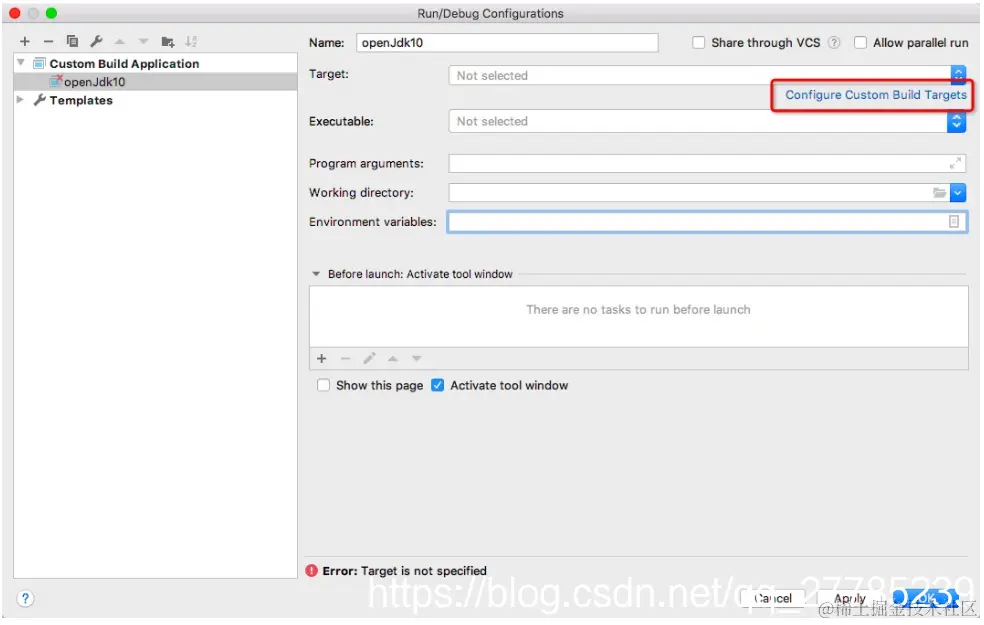Select Templates item in tree
Screen dimensions: 984x625
coord(81,100)
